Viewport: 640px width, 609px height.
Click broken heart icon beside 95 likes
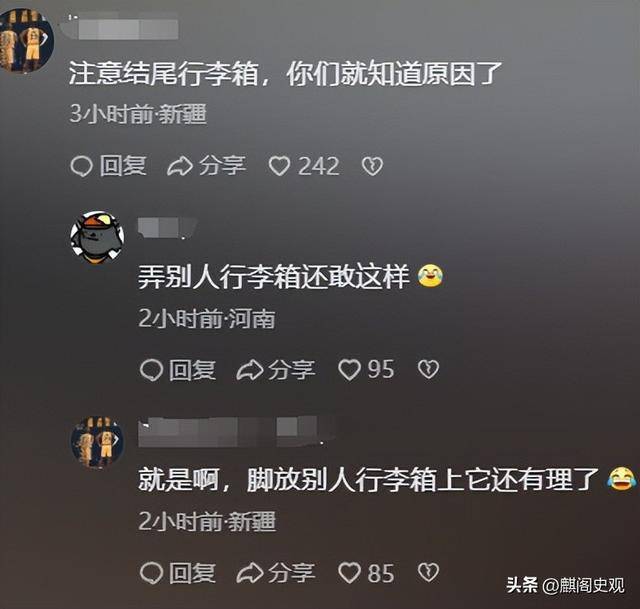tap(428, 369)
